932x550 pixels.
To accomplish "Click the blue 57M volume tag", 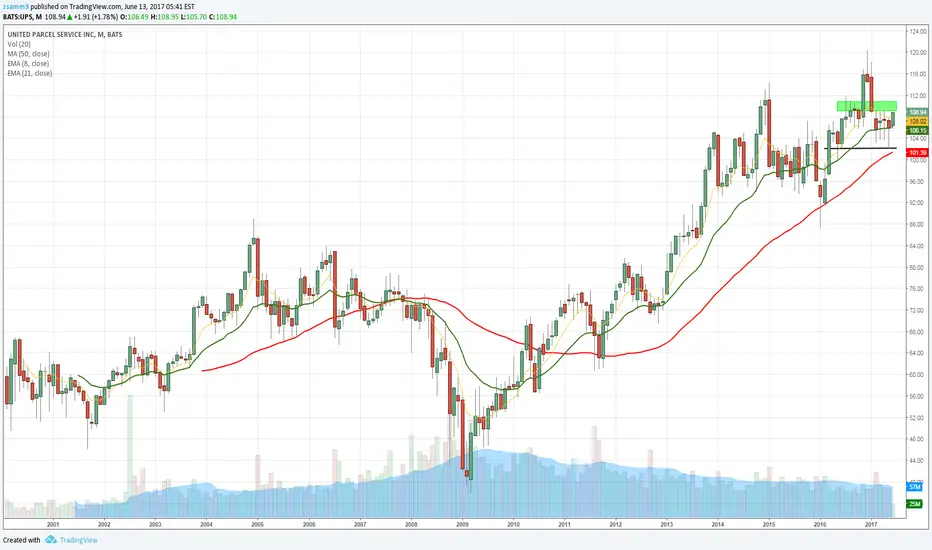I will tap(914, 487).
